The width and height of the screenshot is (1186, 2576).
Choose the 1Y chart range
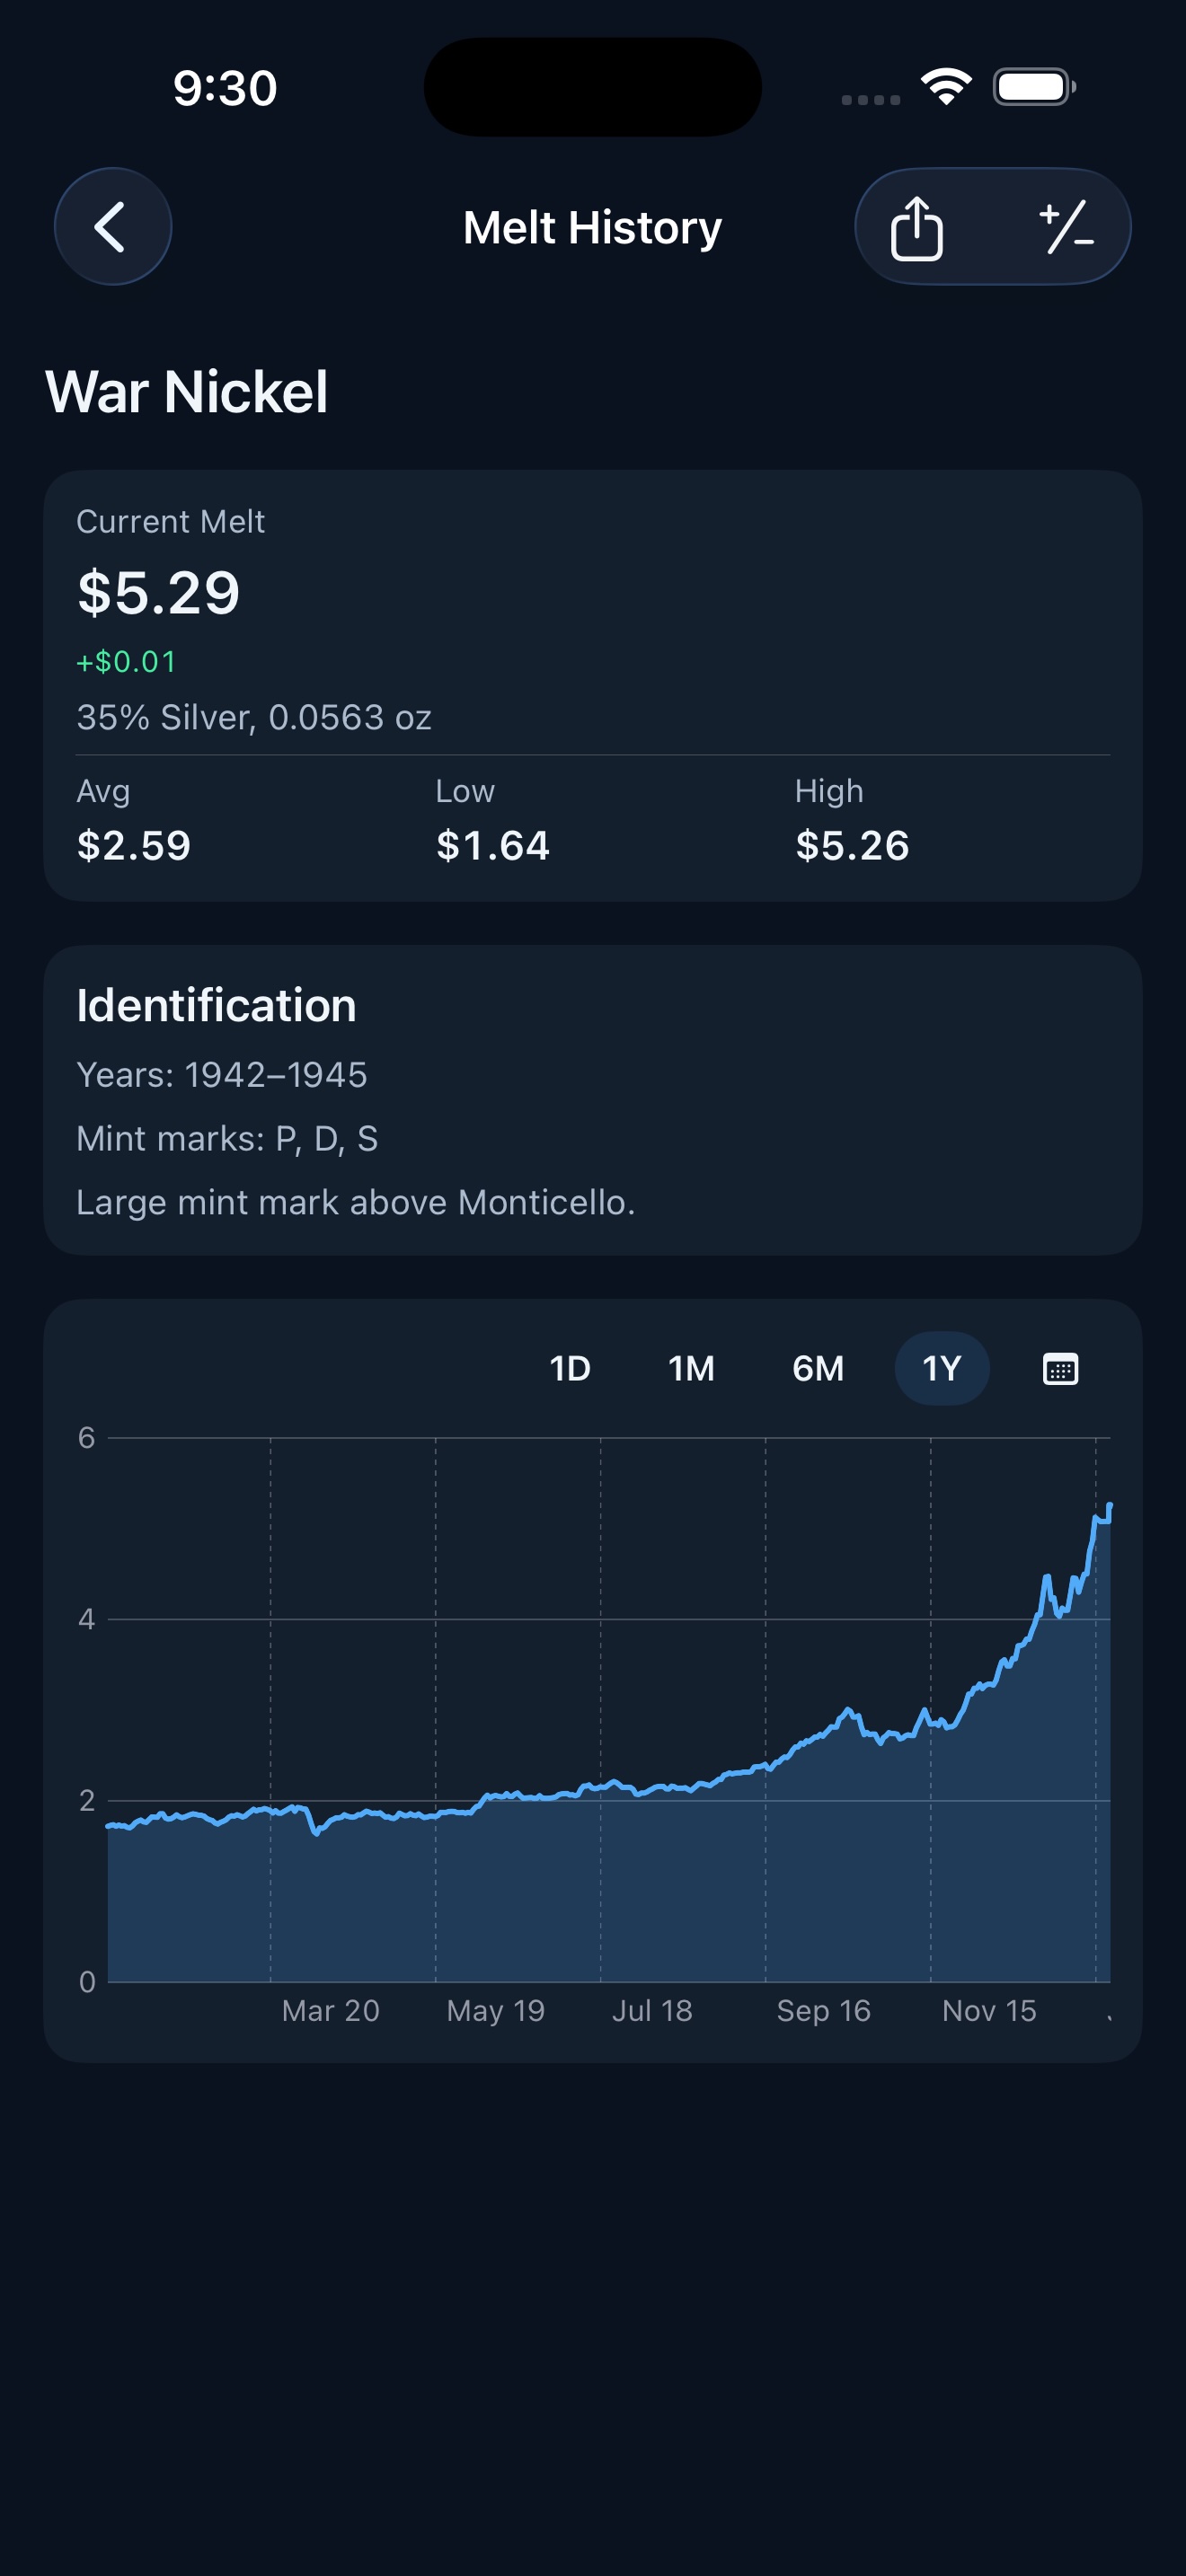pyautogui.click(x=941, y=1368)
